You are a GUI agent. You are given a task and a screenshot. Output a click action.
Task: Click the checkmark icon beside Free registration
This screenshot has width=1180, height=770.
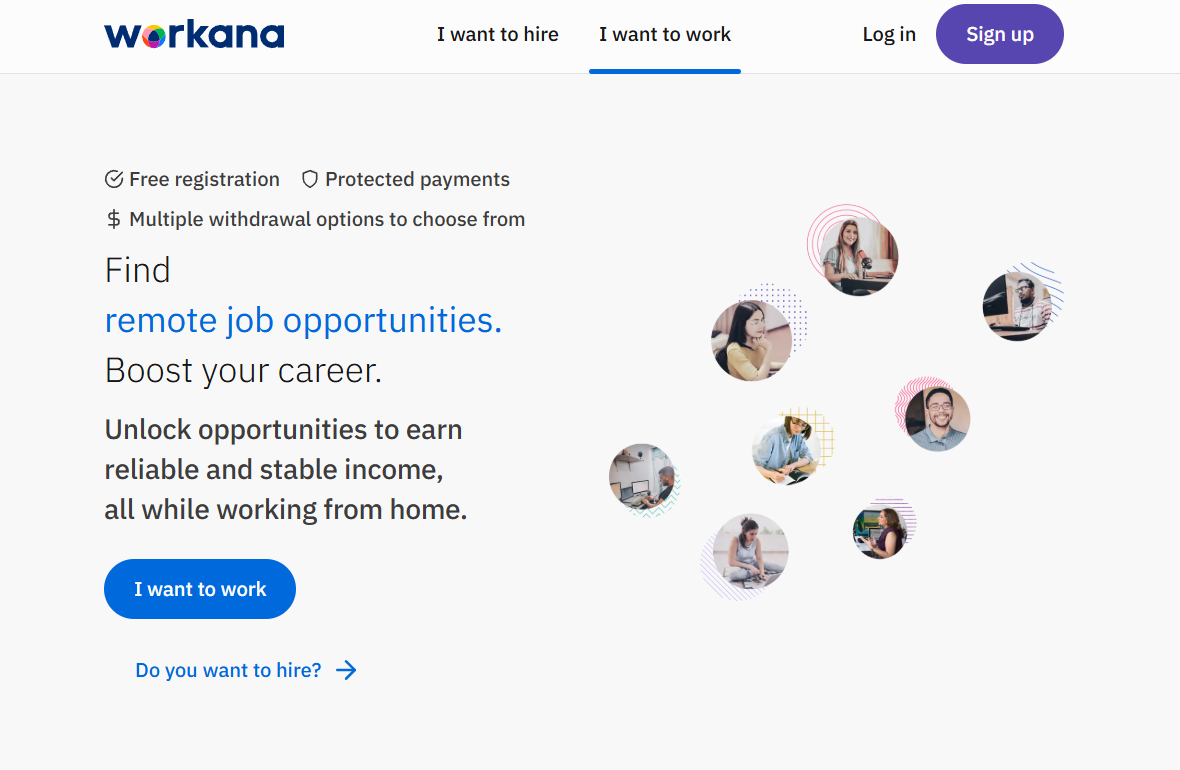point(114,180)
